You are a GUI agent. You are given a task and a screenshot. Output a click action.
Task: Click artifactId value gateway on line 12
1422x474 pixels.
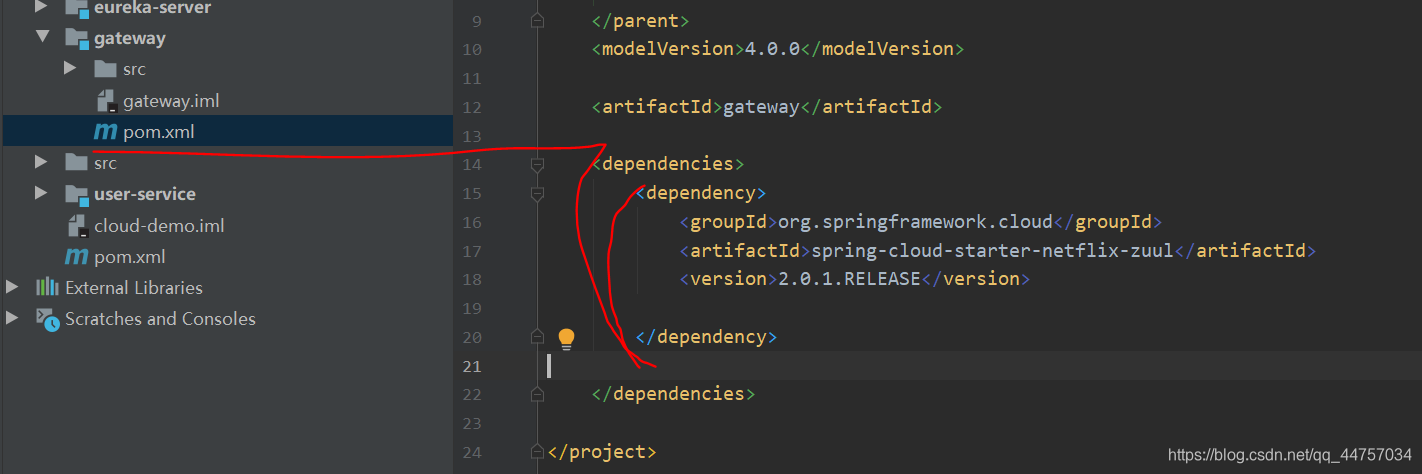point(761,106)
